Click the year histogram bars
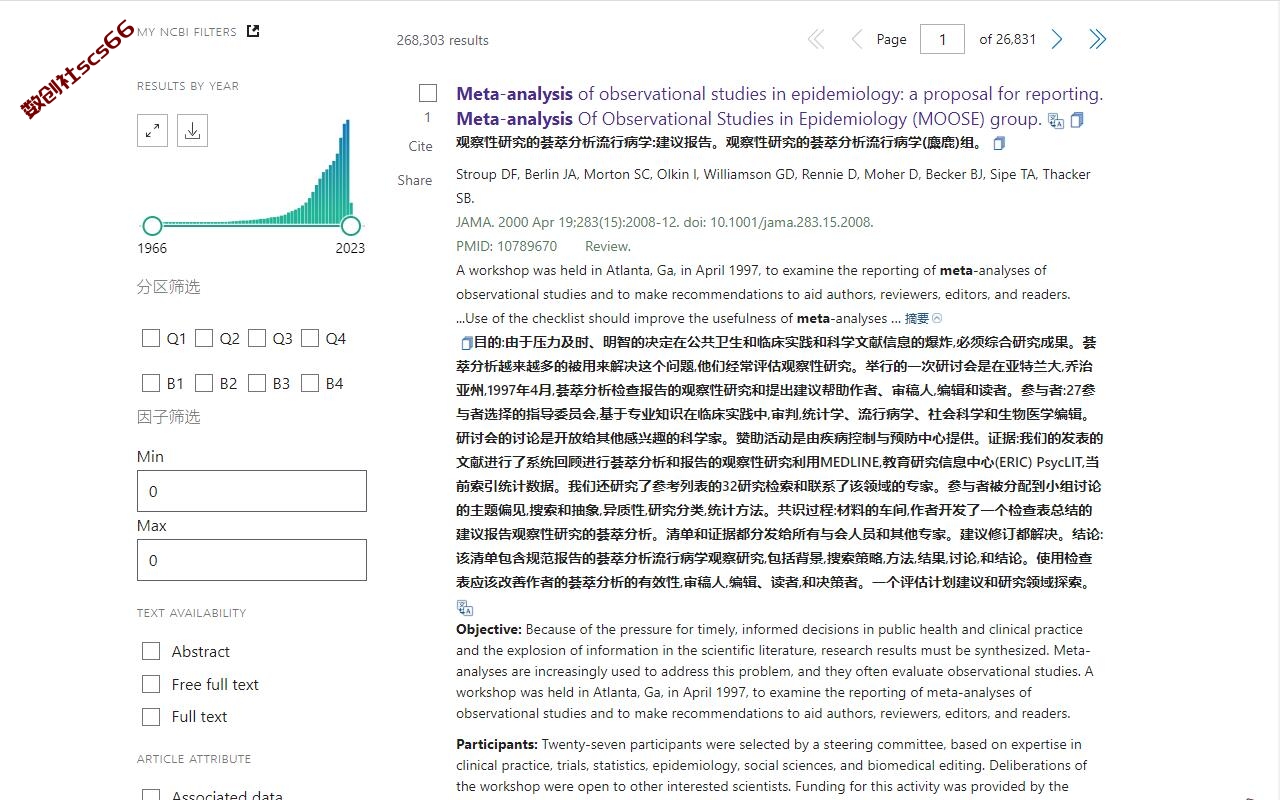The image size is (1280, 800). [252, 172]
